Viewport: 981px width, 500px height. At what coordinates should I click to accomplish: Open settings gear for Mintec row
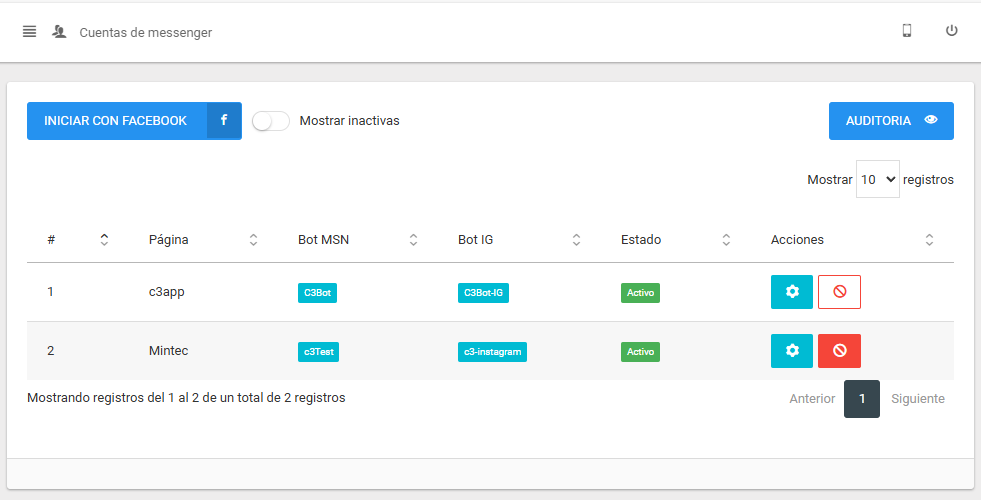792,351
